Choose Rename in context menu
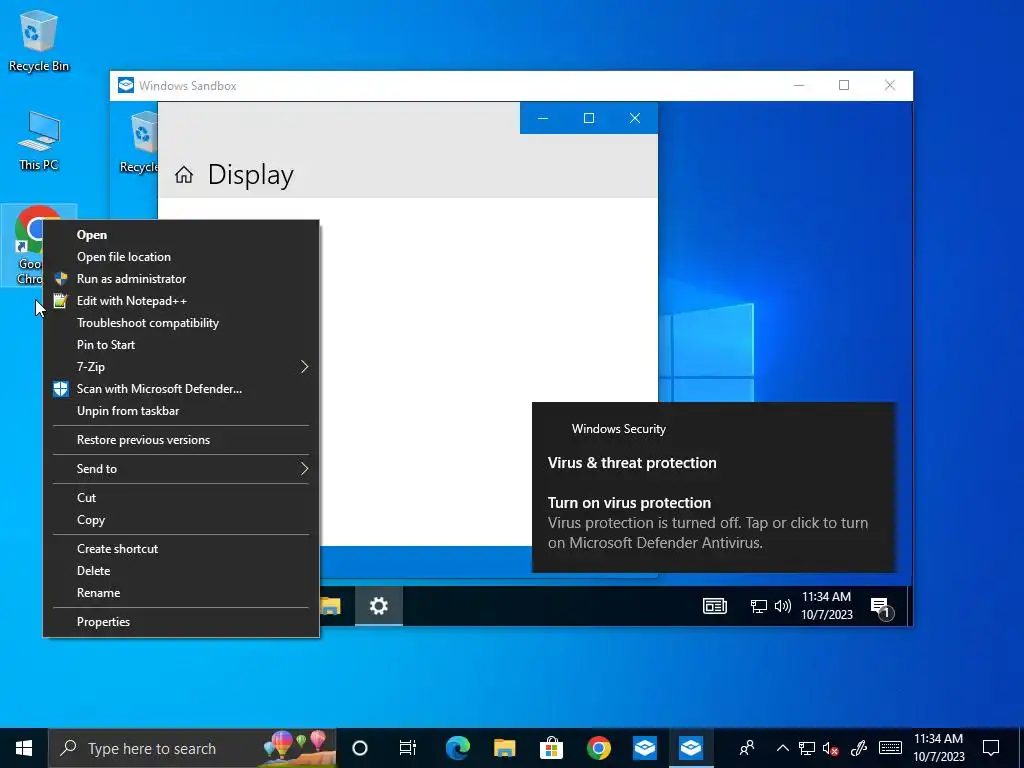Image resolution: width=1024 pixels, height=768 pixels. pyautogui.click(x=181, y=593)
